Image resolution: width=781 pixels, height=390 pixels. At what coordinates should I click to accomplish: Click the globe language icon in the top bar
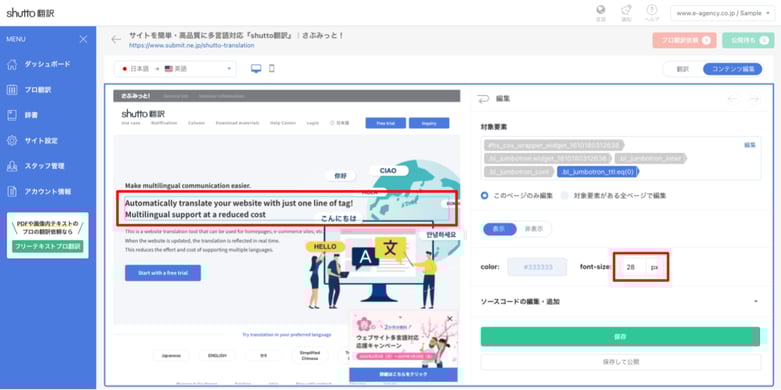pos(601,10)
